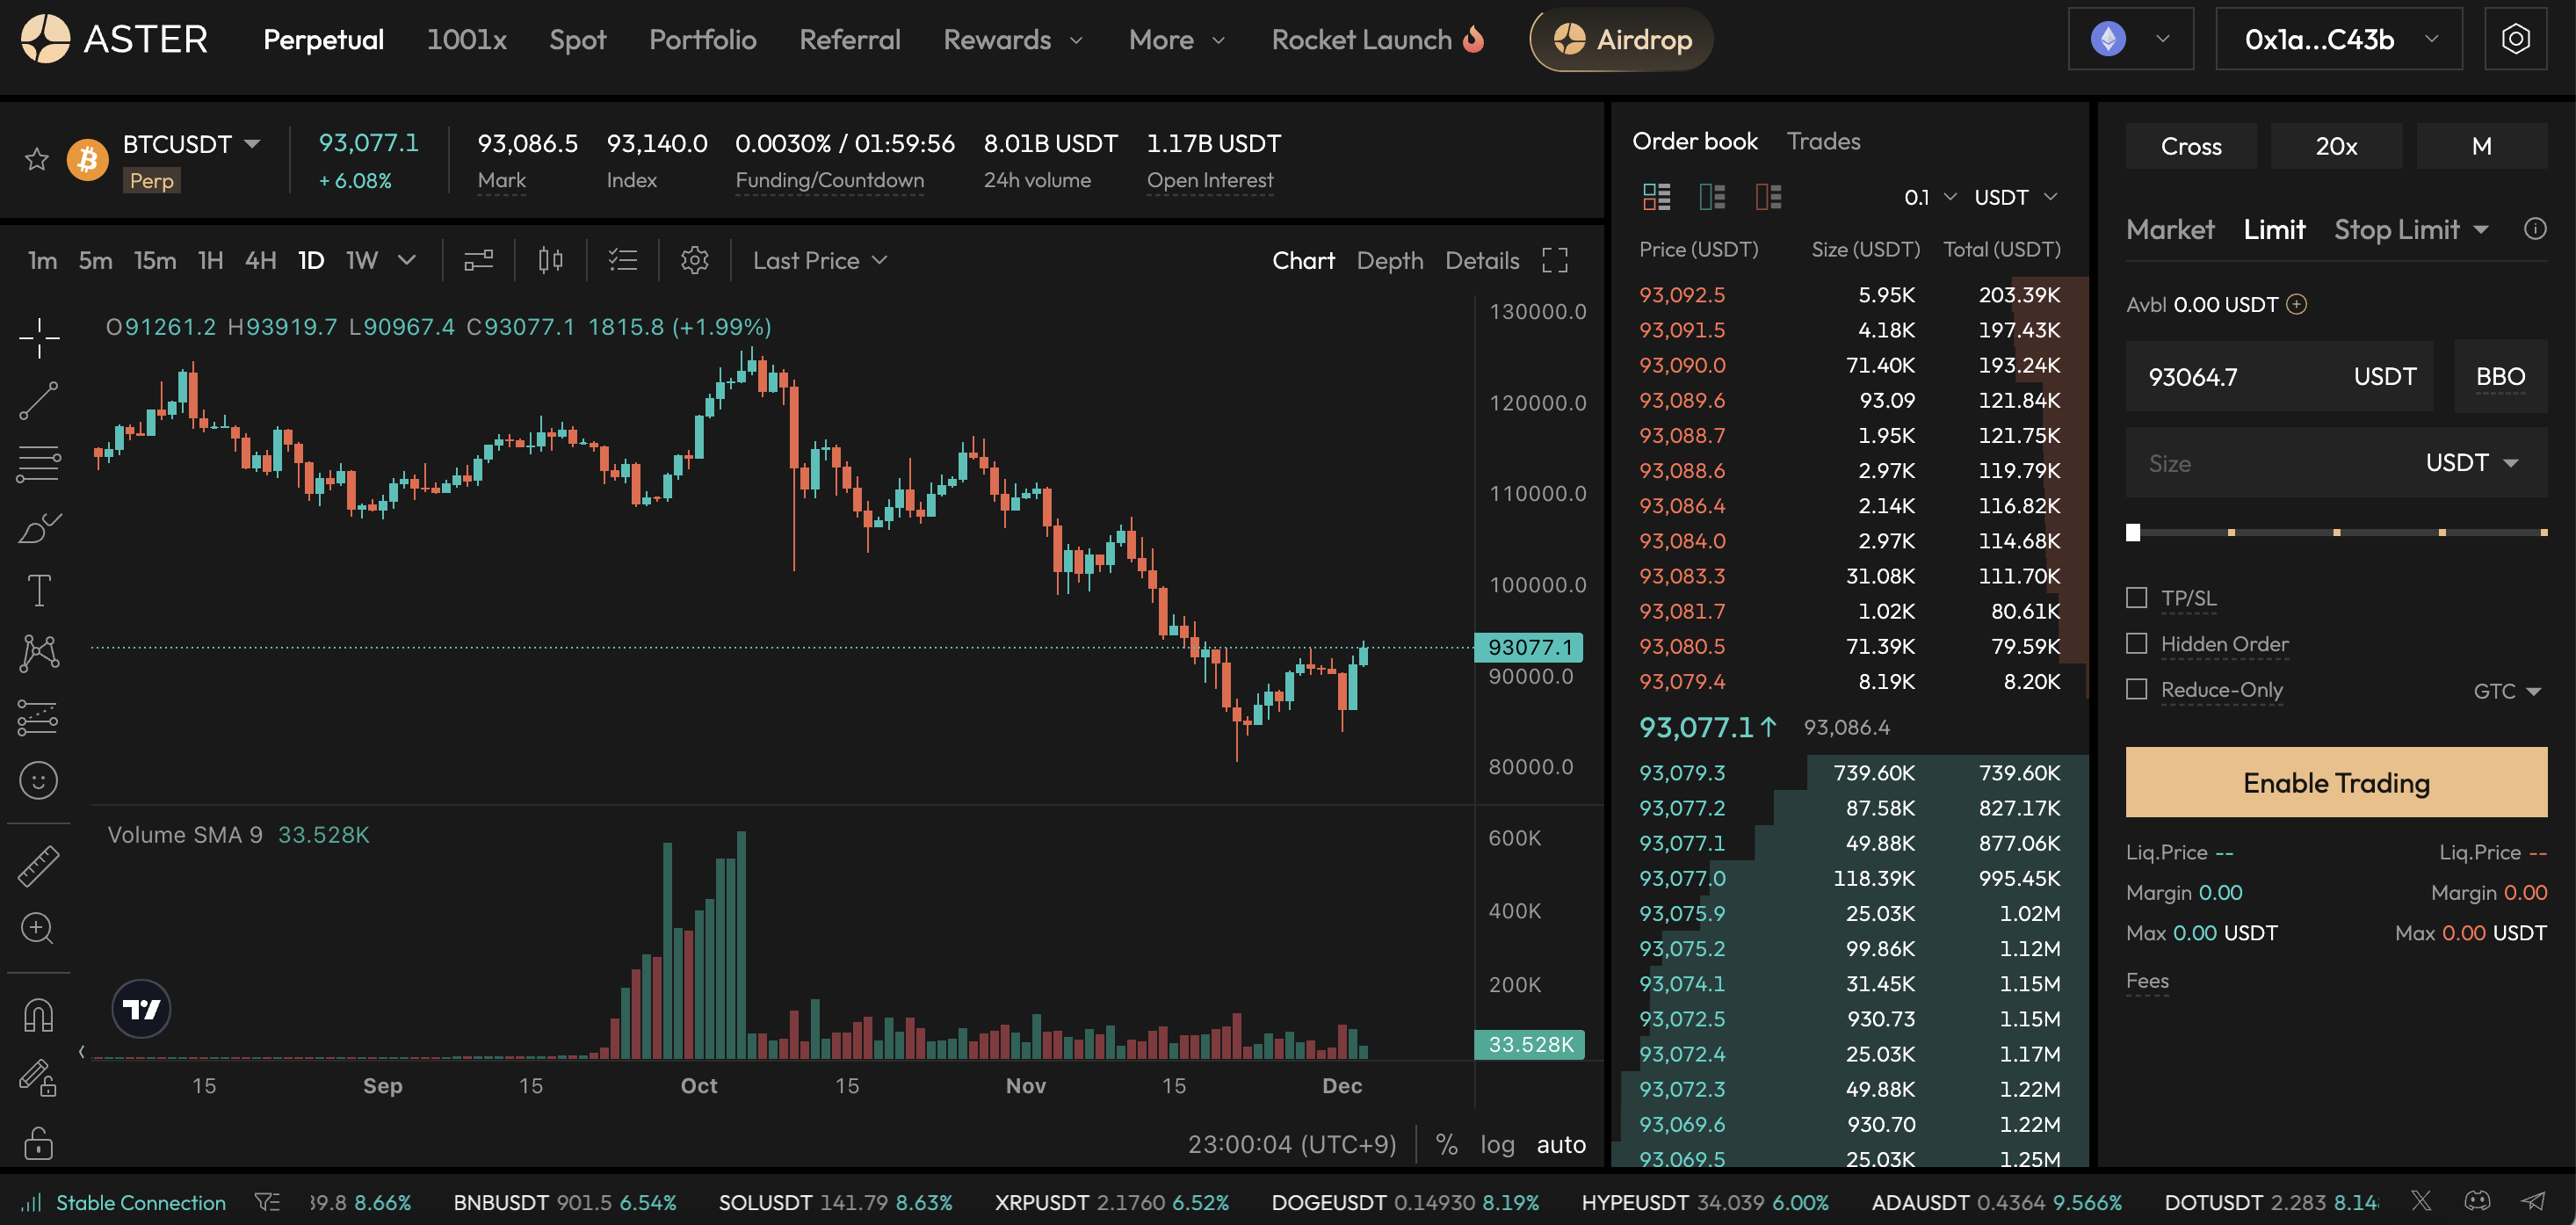Select the trend line drawing tool

(39, 400)
